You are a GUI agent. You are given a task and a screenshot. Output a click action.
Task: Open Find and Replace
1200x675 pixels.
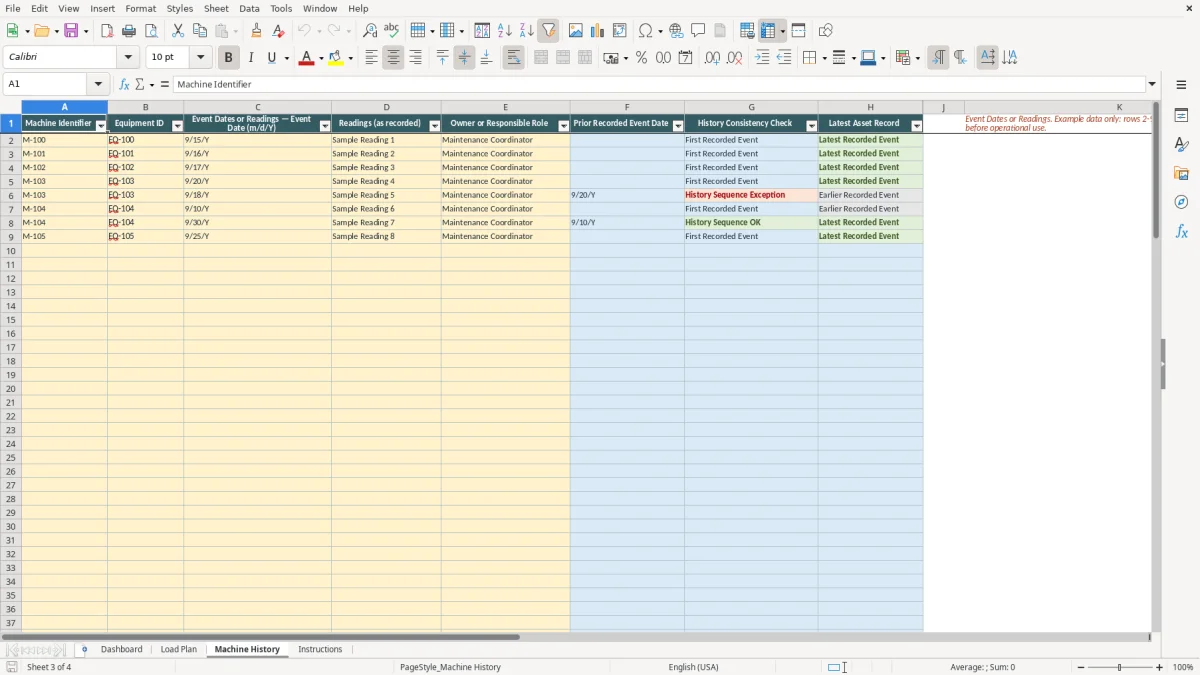tap(370, 31)
